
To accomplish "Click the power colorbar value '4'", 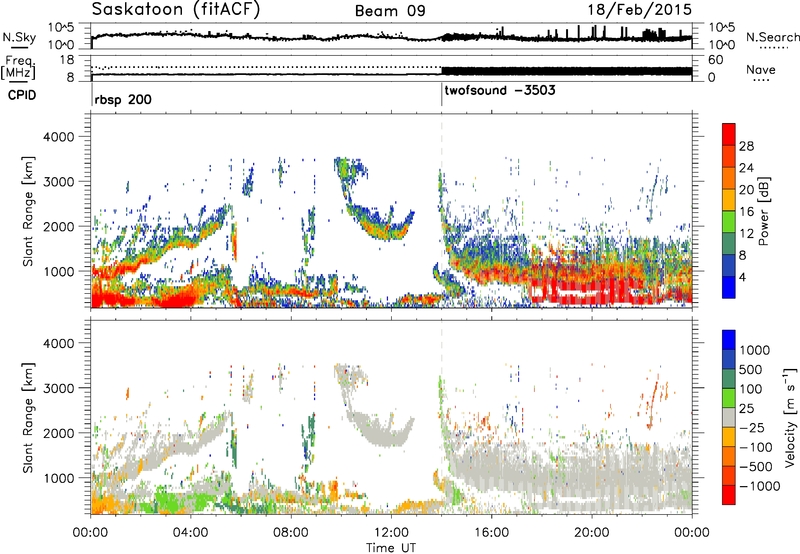I will (x=743, y=278).
